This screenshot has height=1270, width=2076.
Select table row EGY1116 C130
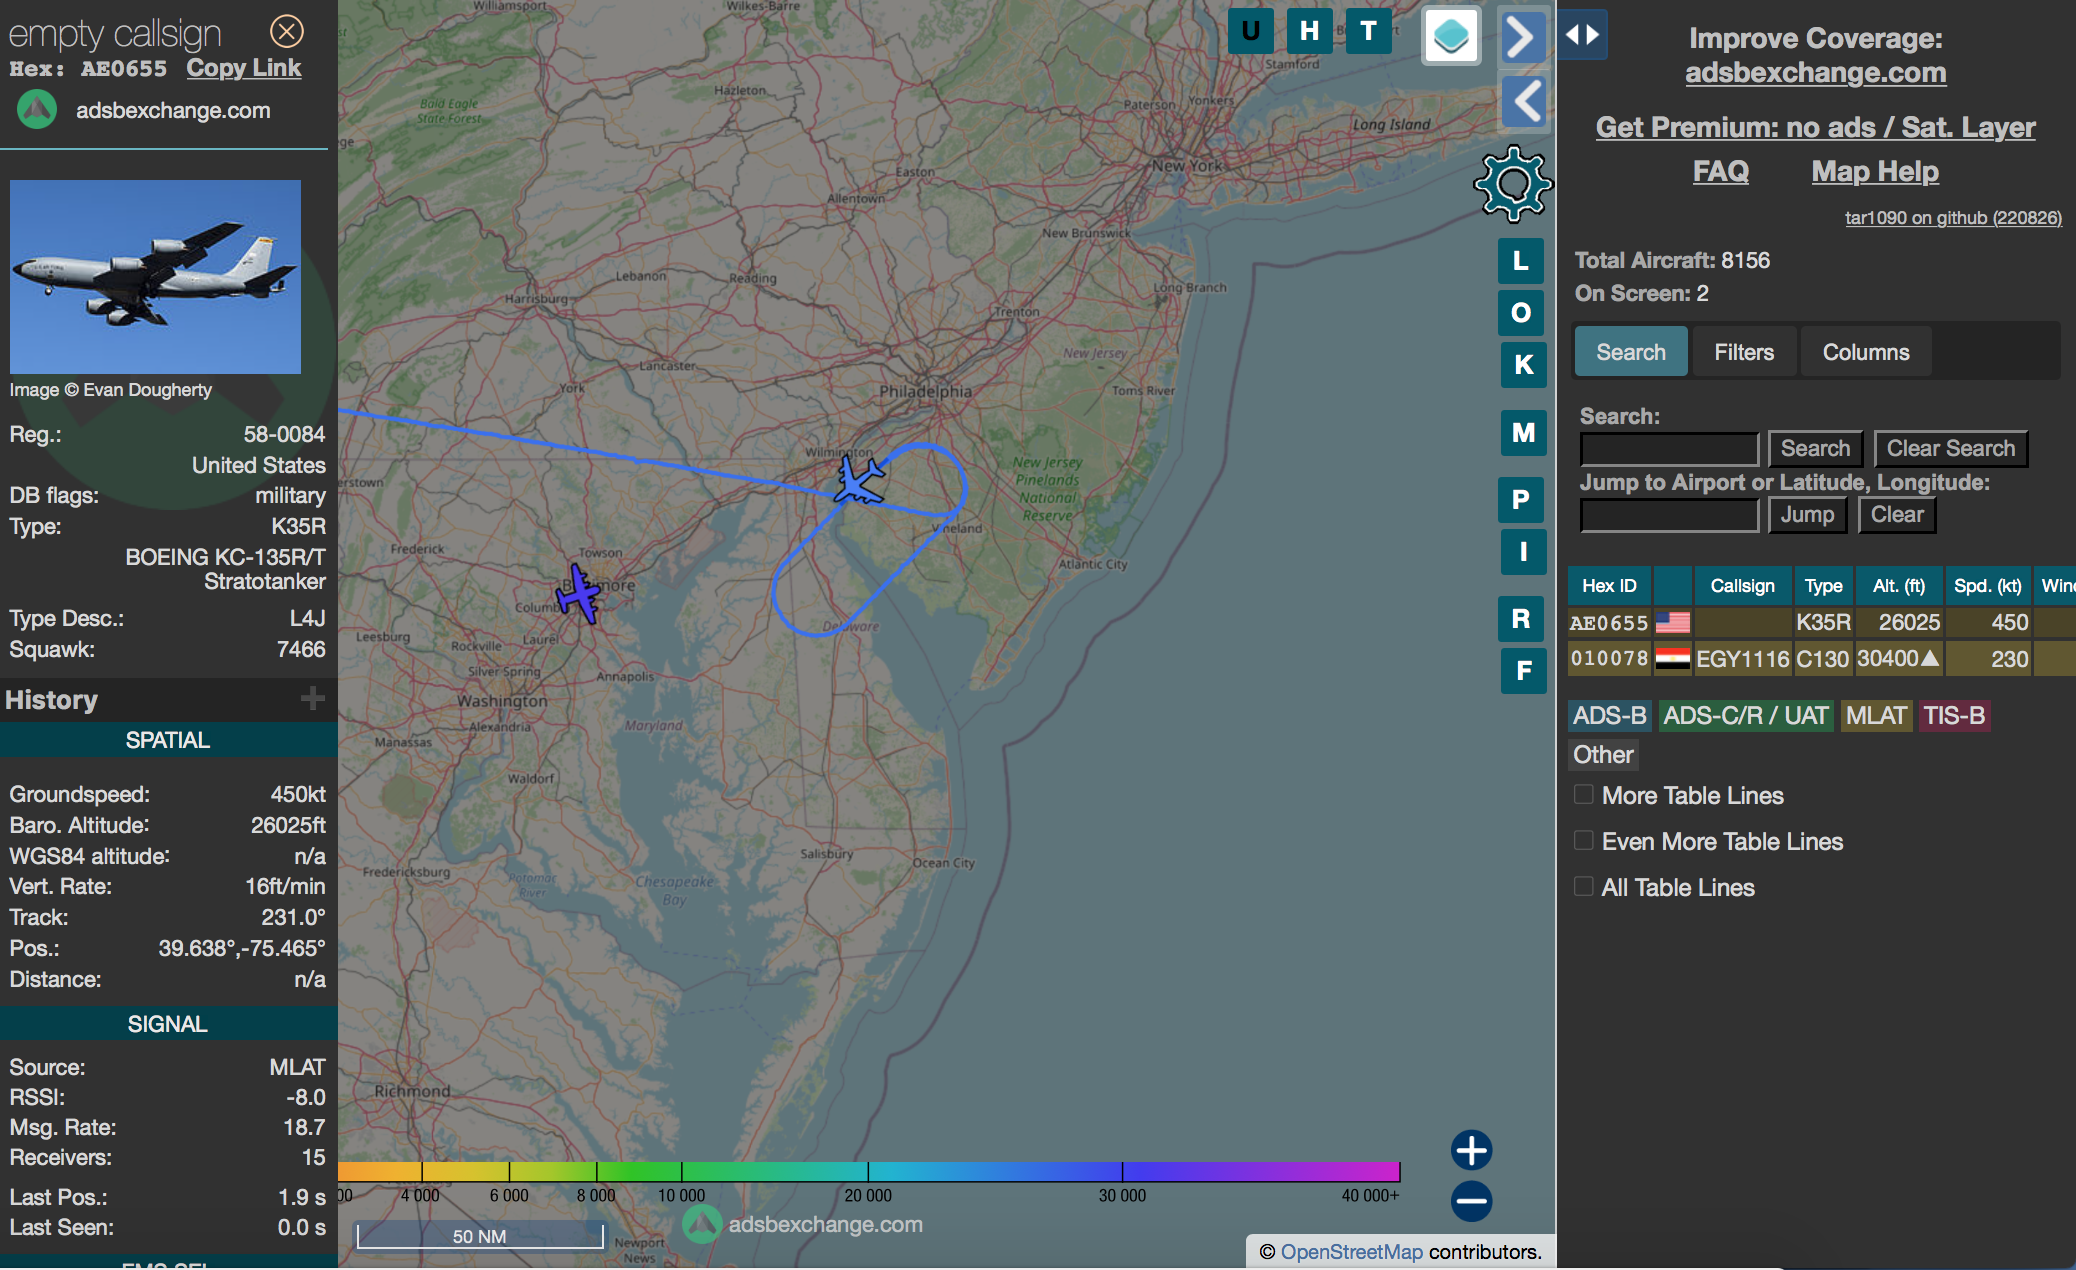pos(1820,659)
